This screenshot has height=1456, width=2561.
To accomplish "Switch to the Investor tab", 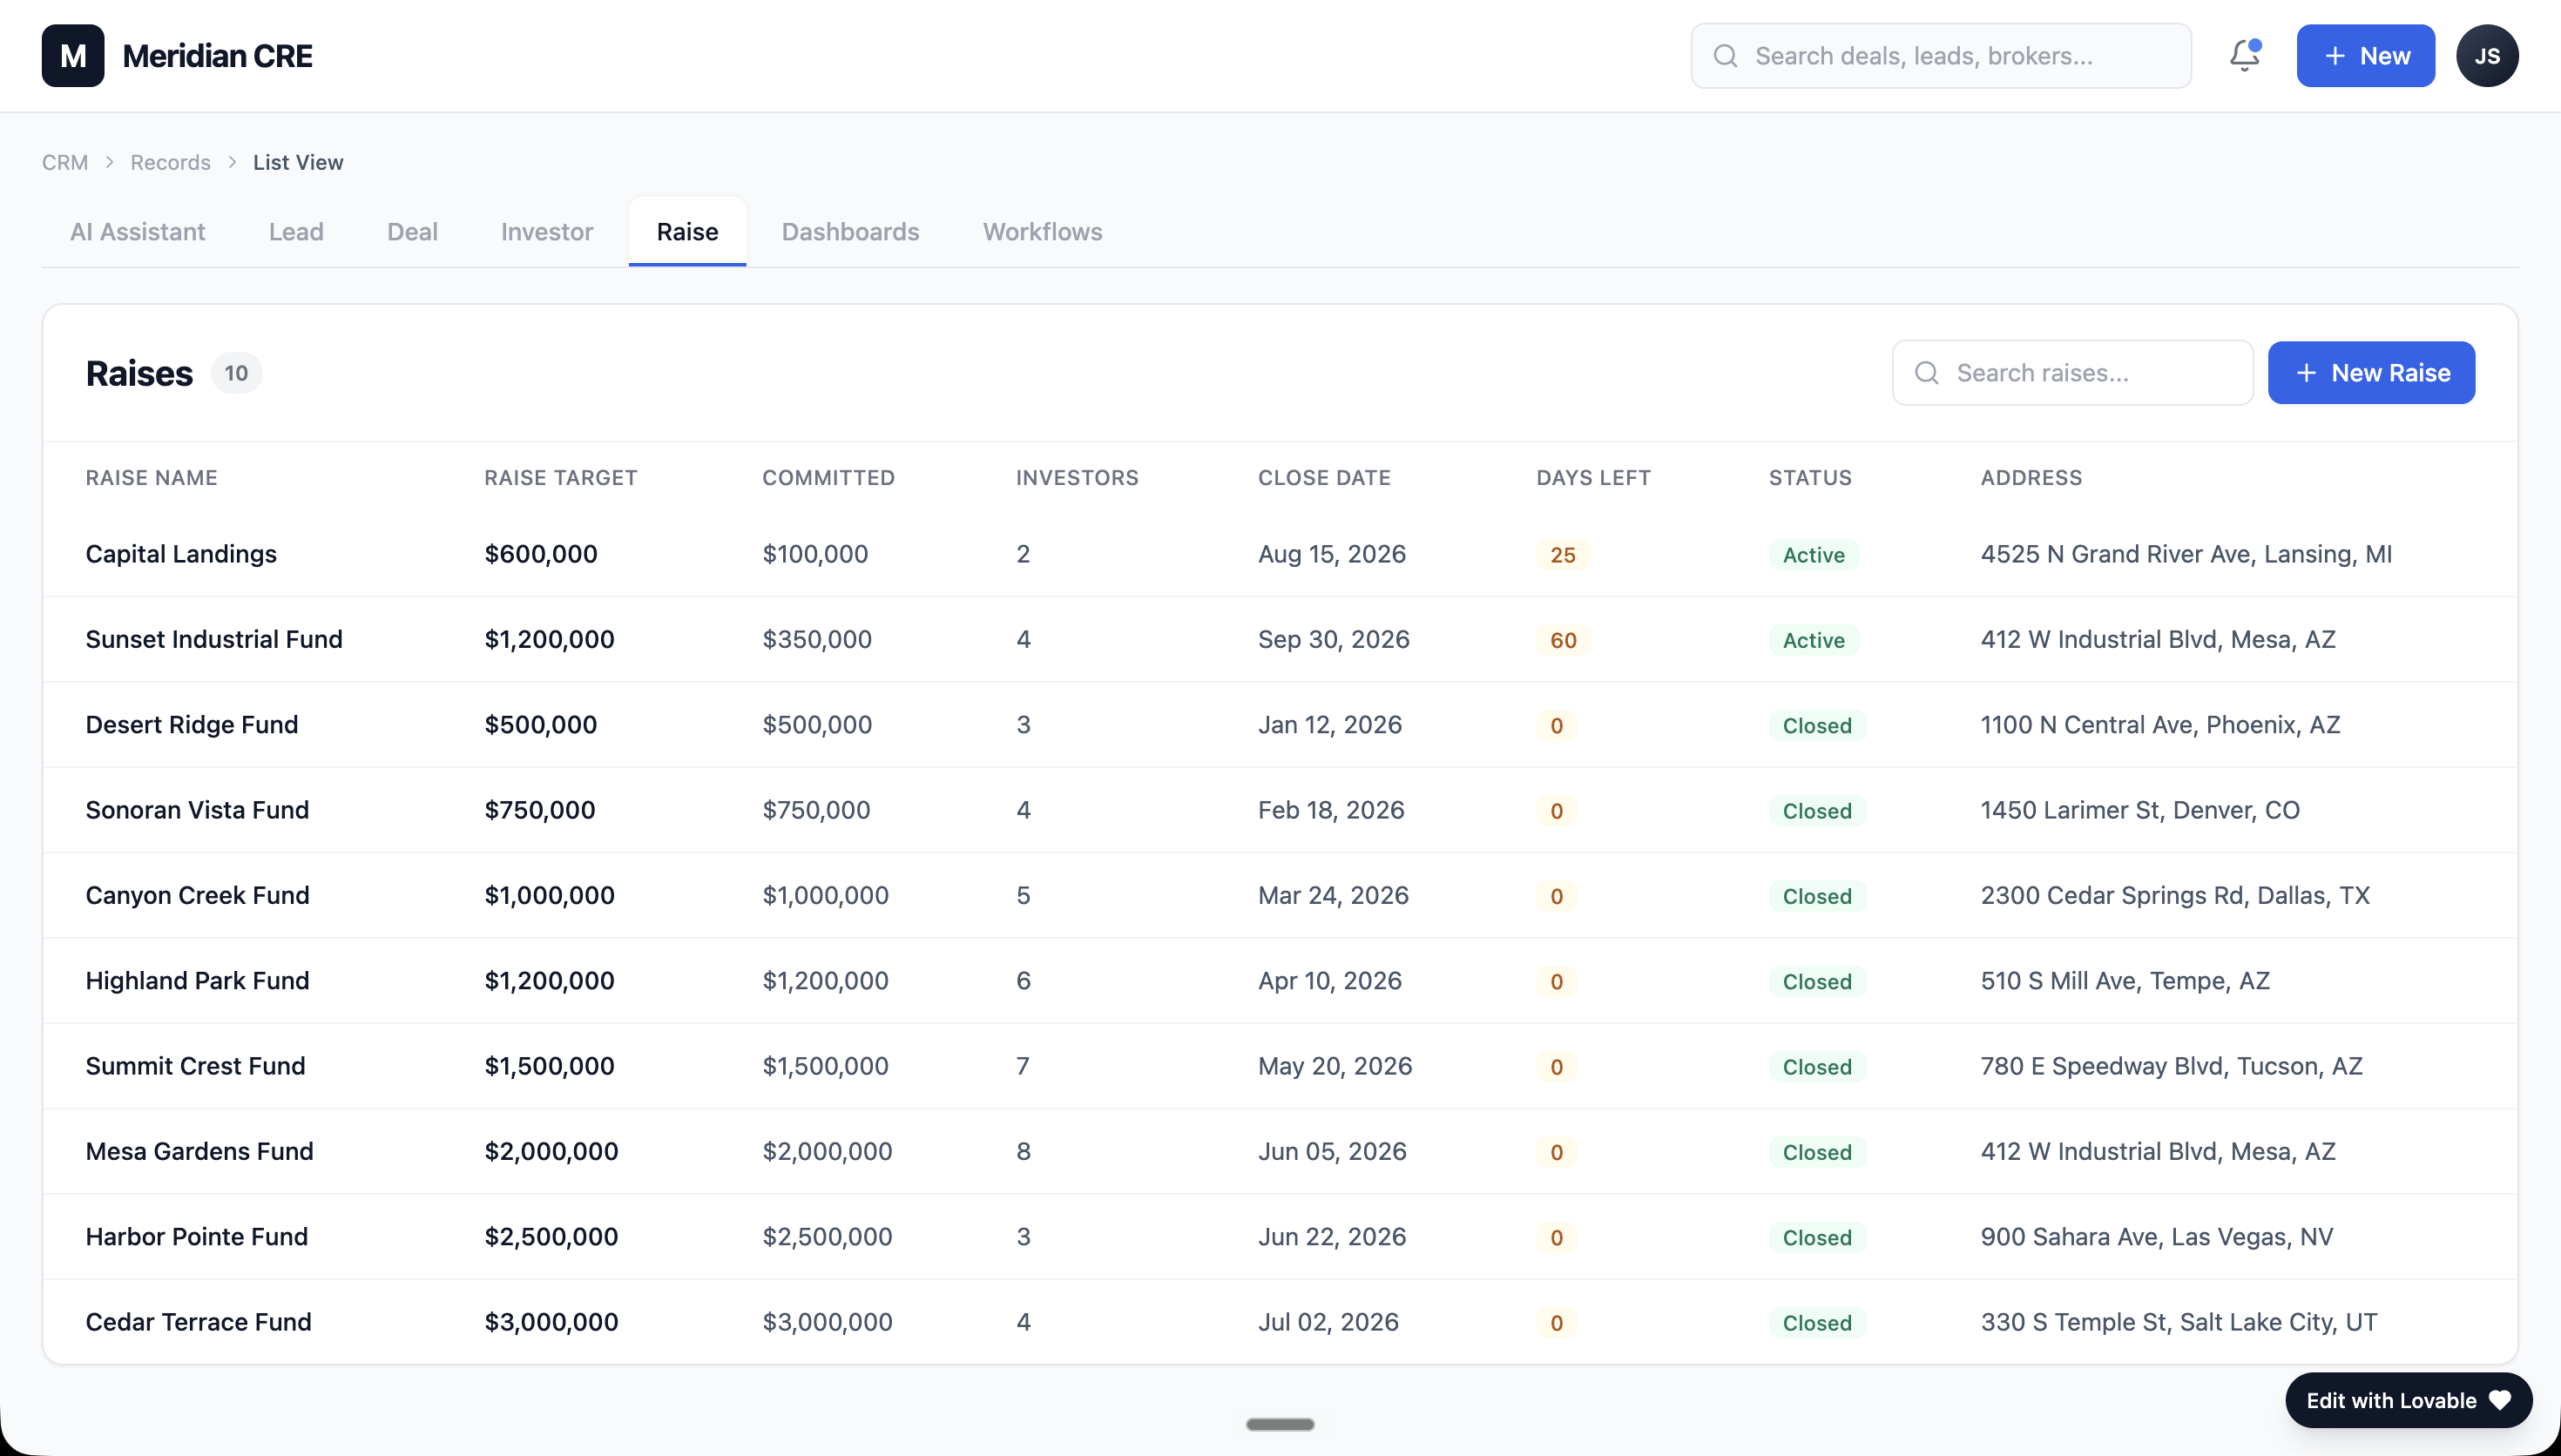I will coord(547,232).
